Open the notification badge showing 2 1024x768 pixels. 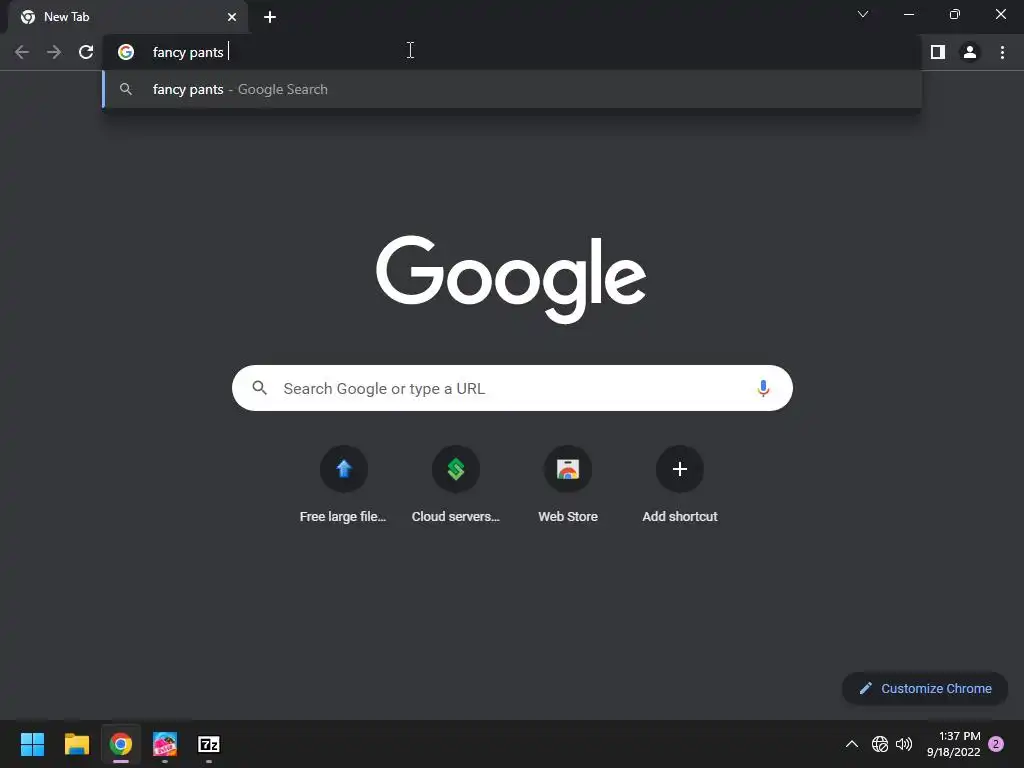[x=996, y=744]
